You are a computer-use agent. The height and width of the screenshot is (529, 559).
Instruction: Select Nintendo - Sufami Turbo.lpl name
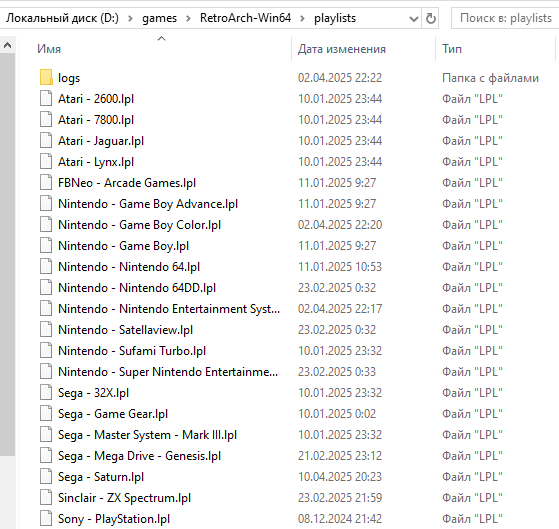(132, 351)
